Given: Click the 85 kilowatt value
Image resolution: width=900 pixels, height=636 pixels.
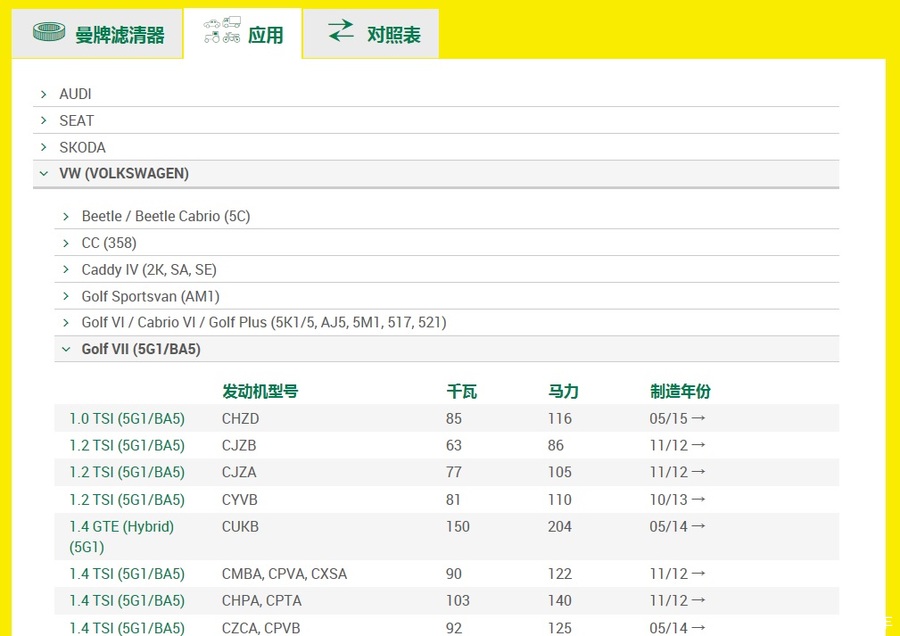Looking at the screenshot, I should 454,418.
